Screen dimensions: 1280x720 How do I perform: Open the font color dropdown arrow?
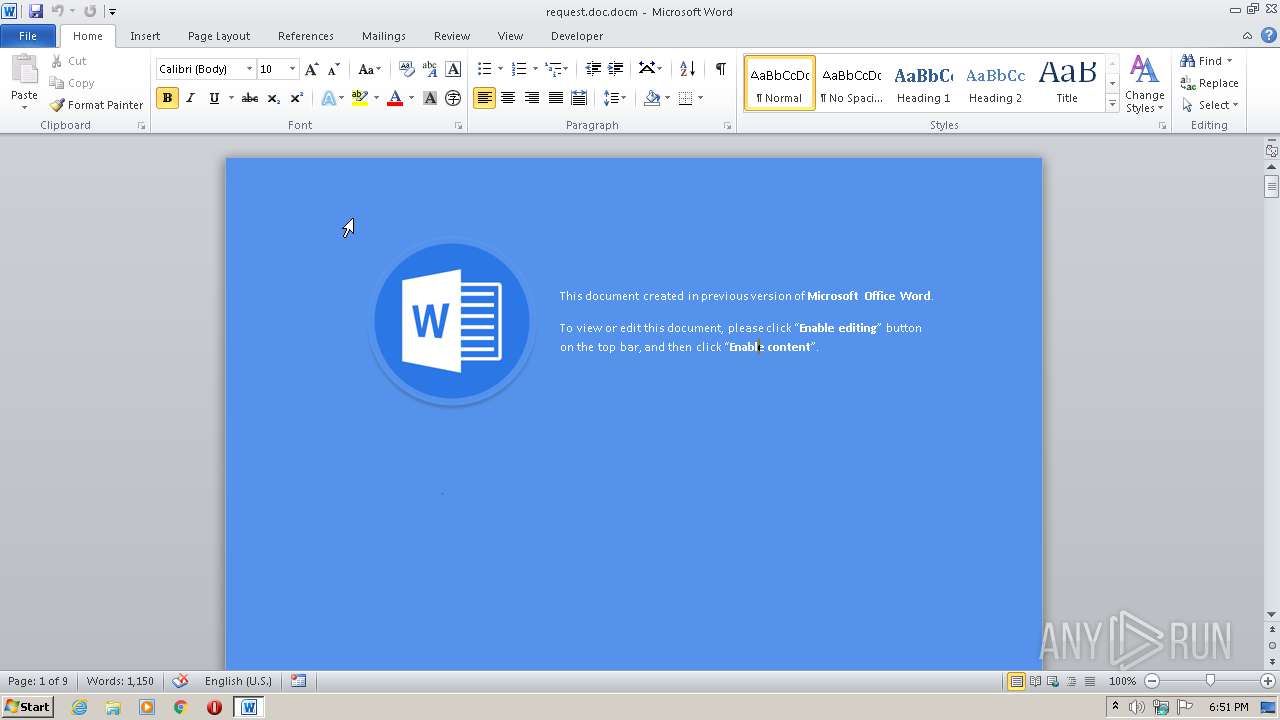tap(411, 98)
